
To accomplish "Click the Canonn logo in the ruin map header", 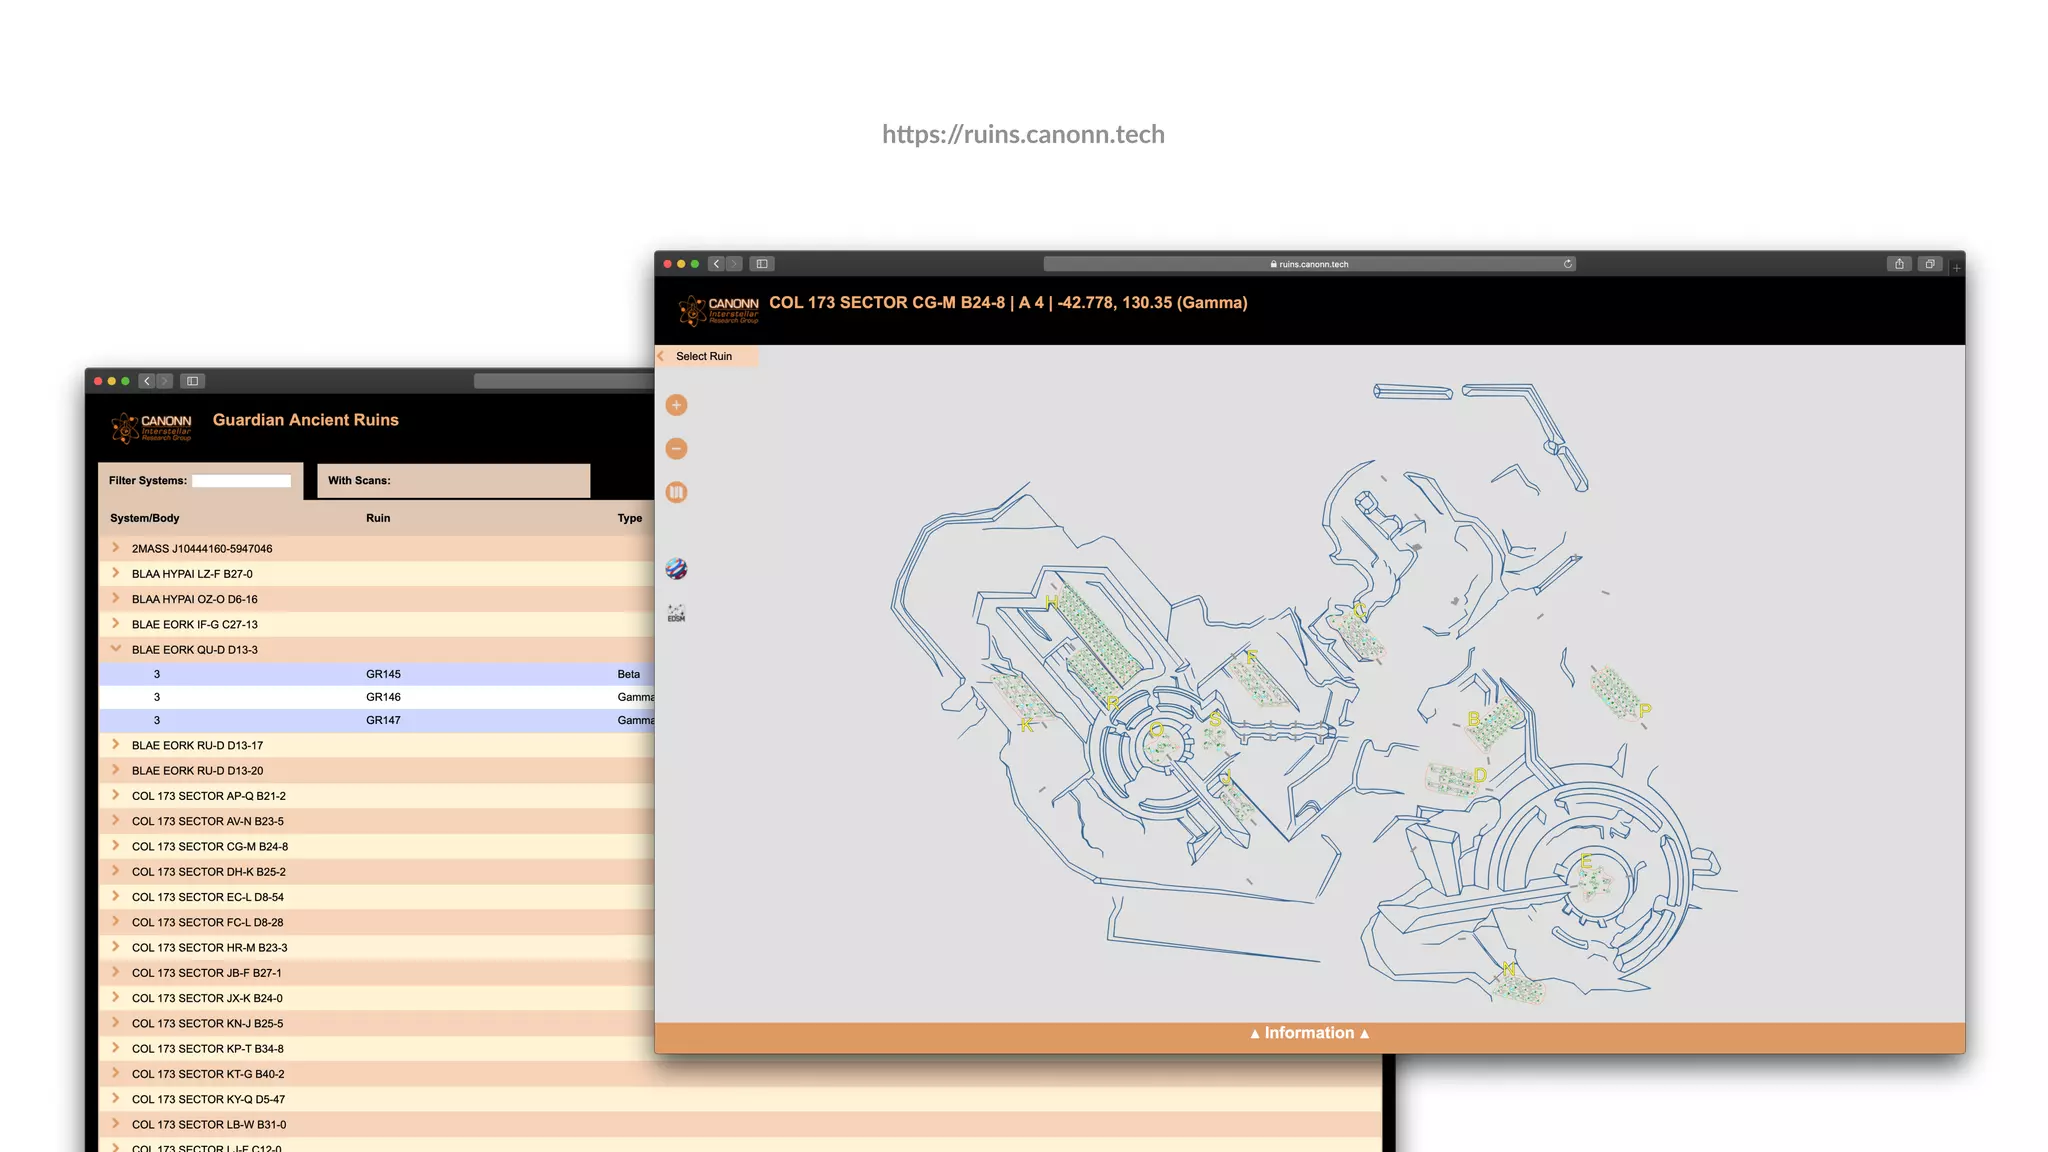I will (719, 310).
